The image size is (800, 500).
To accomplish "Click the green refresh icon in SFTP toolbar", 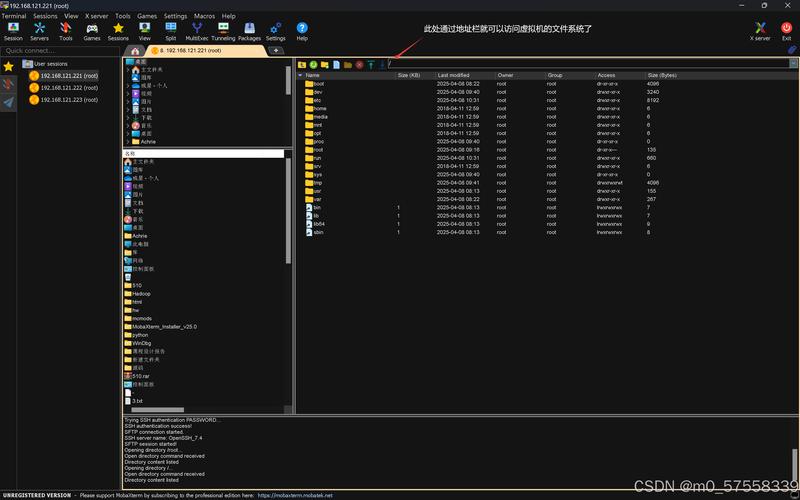I will click(x=314, y=64).
